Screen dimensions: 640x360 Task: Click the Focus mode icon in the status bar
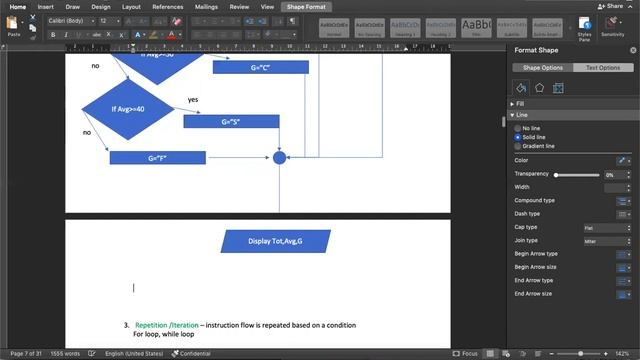(x=456, y=353)
